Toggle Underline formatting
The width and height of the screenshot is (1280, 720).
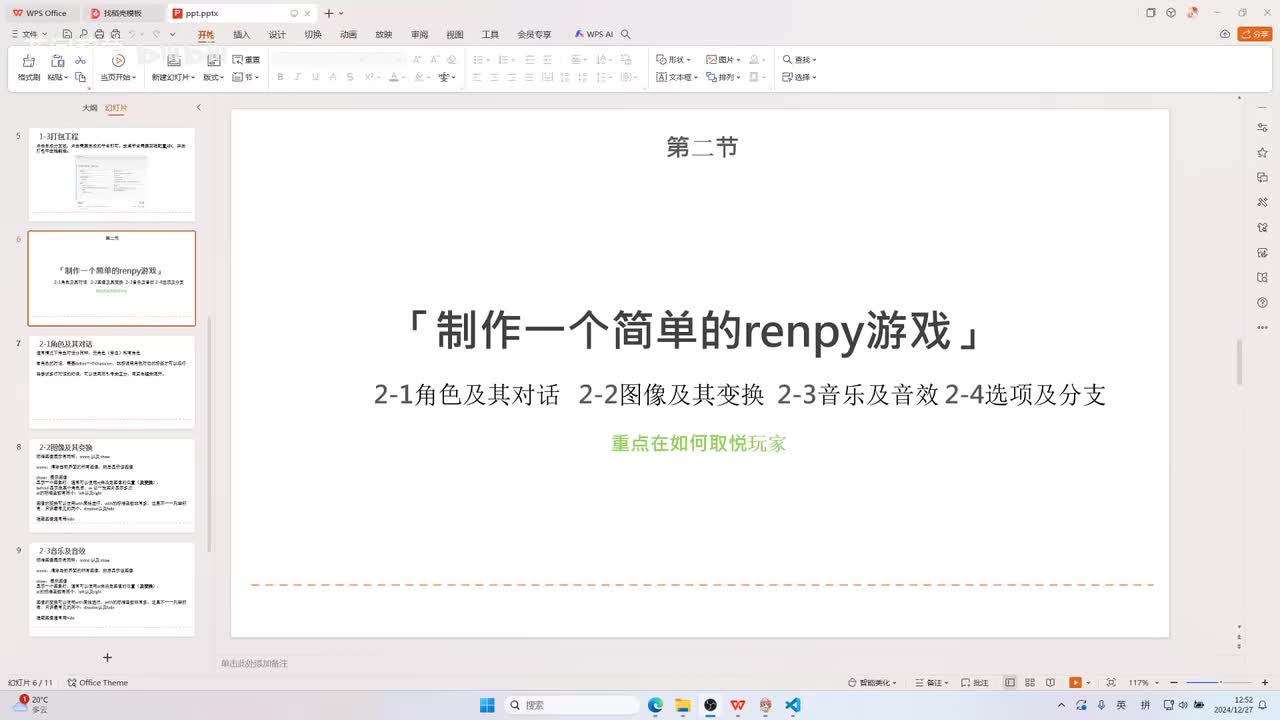pos(315,77)
